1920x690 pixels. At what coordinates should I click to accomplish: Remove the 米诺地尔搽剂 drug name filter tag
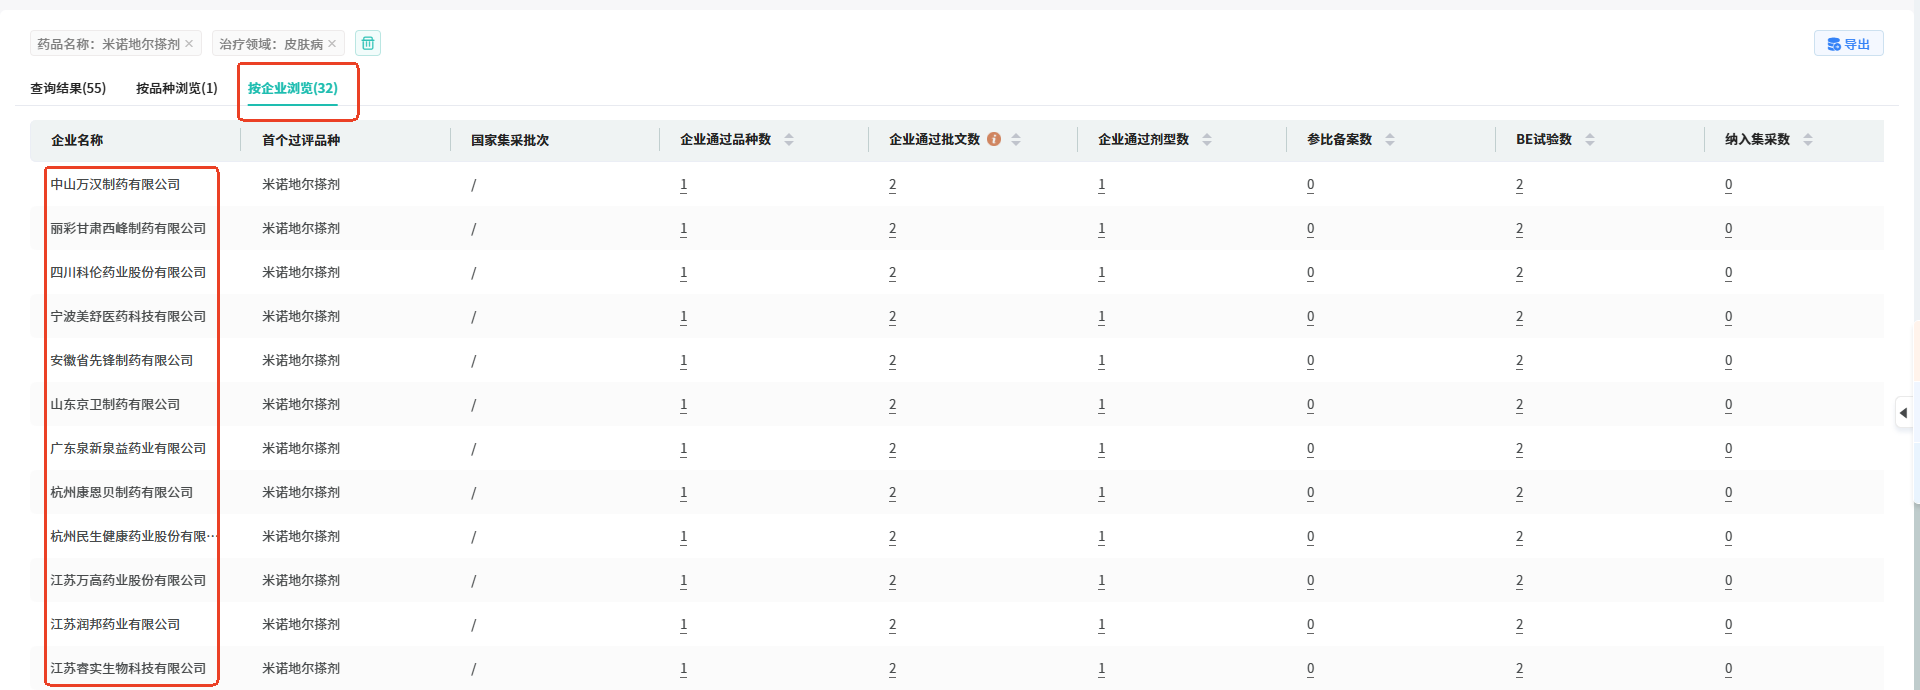(x=189, y=44)
